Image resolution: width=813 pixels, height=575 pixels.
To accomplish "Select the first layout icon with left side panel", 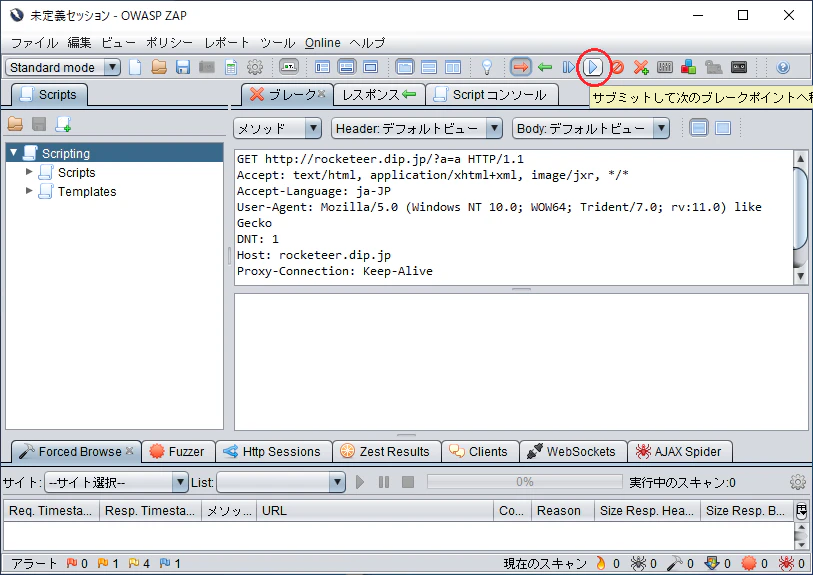I will tap(323, 67).
